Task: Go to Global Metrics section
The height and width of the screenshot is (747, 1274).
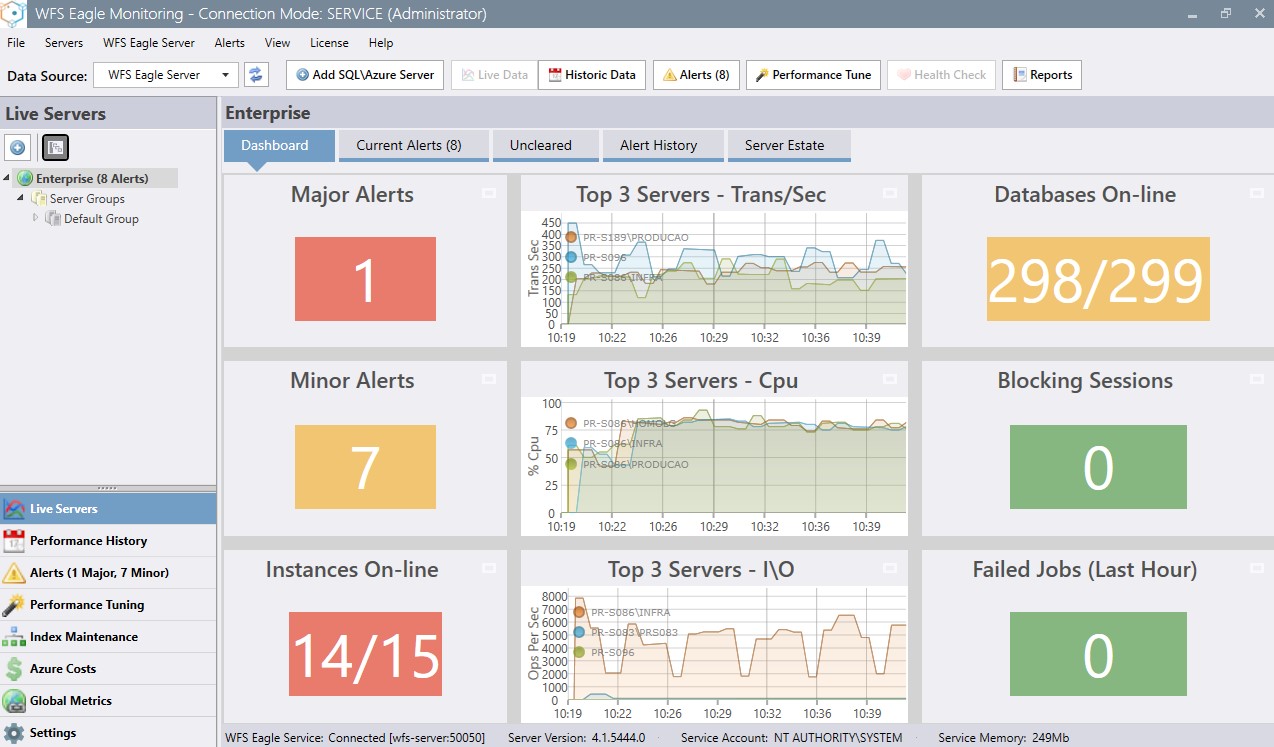Action: click(x=70, y=701)
